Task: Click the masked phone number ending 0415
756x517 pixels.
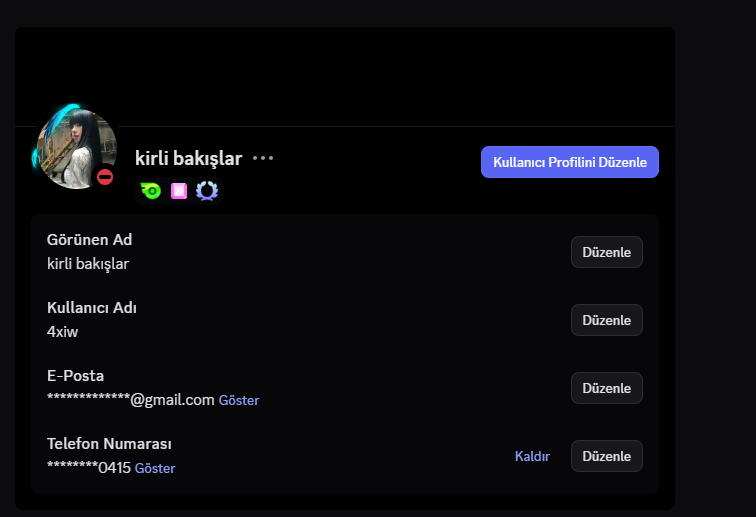Action: (89, 468)
